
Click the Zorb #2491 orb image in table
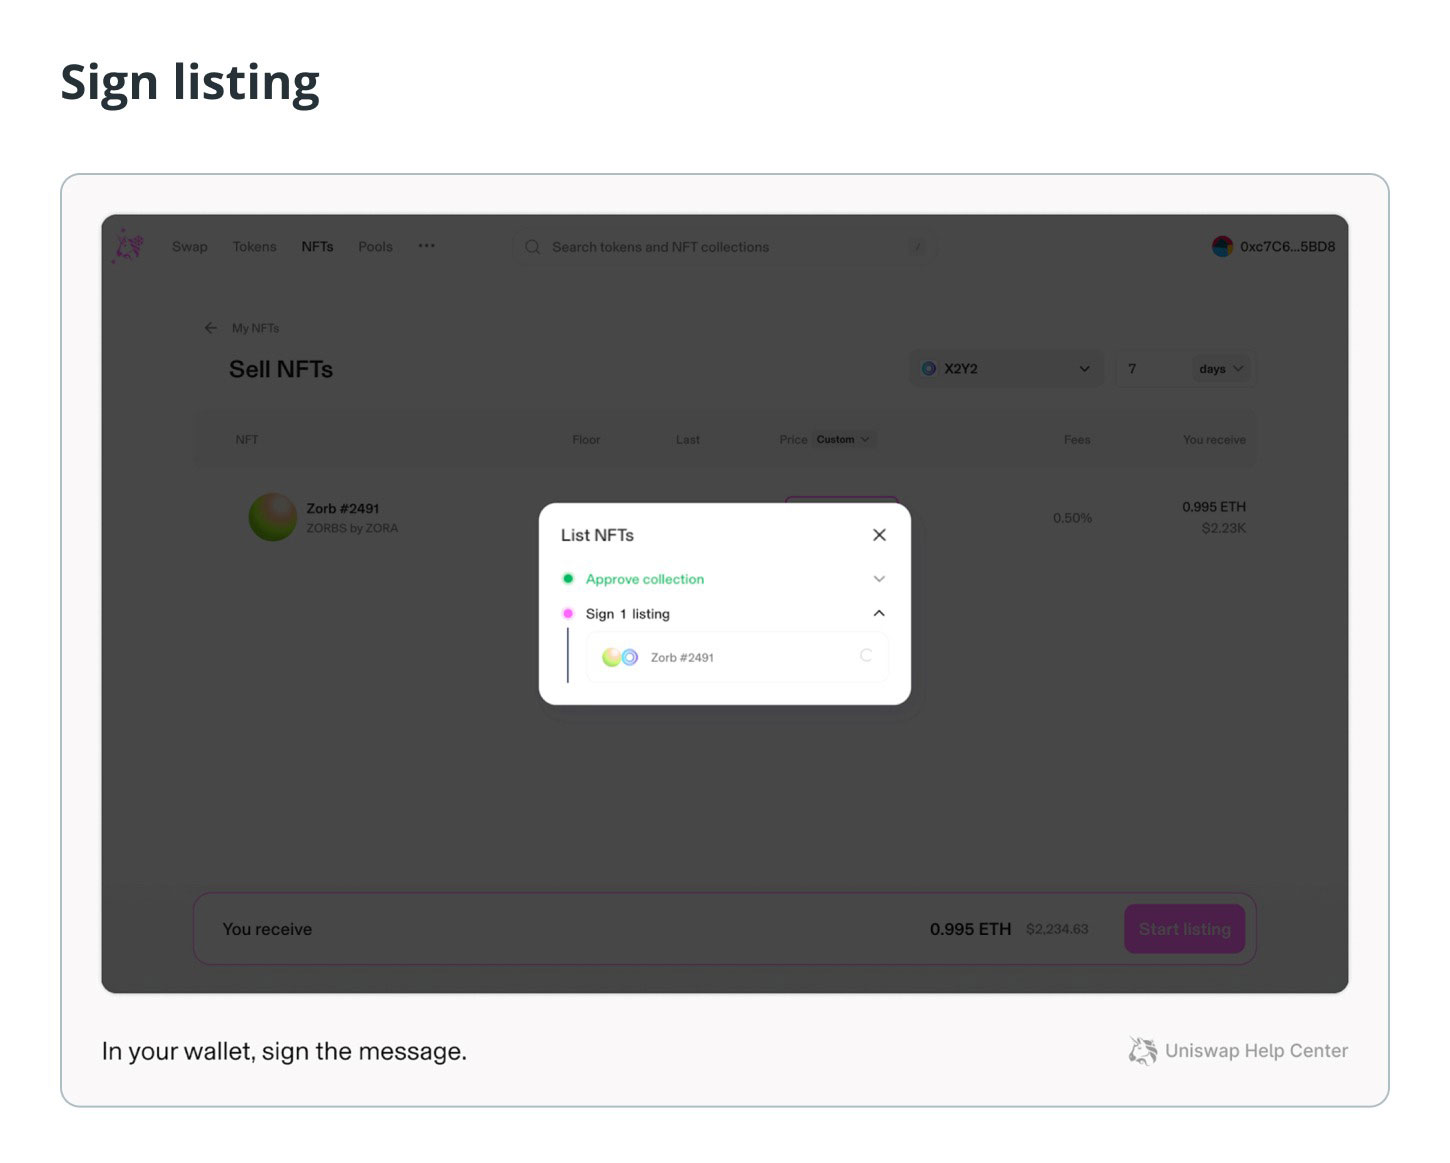coord(272,517)
